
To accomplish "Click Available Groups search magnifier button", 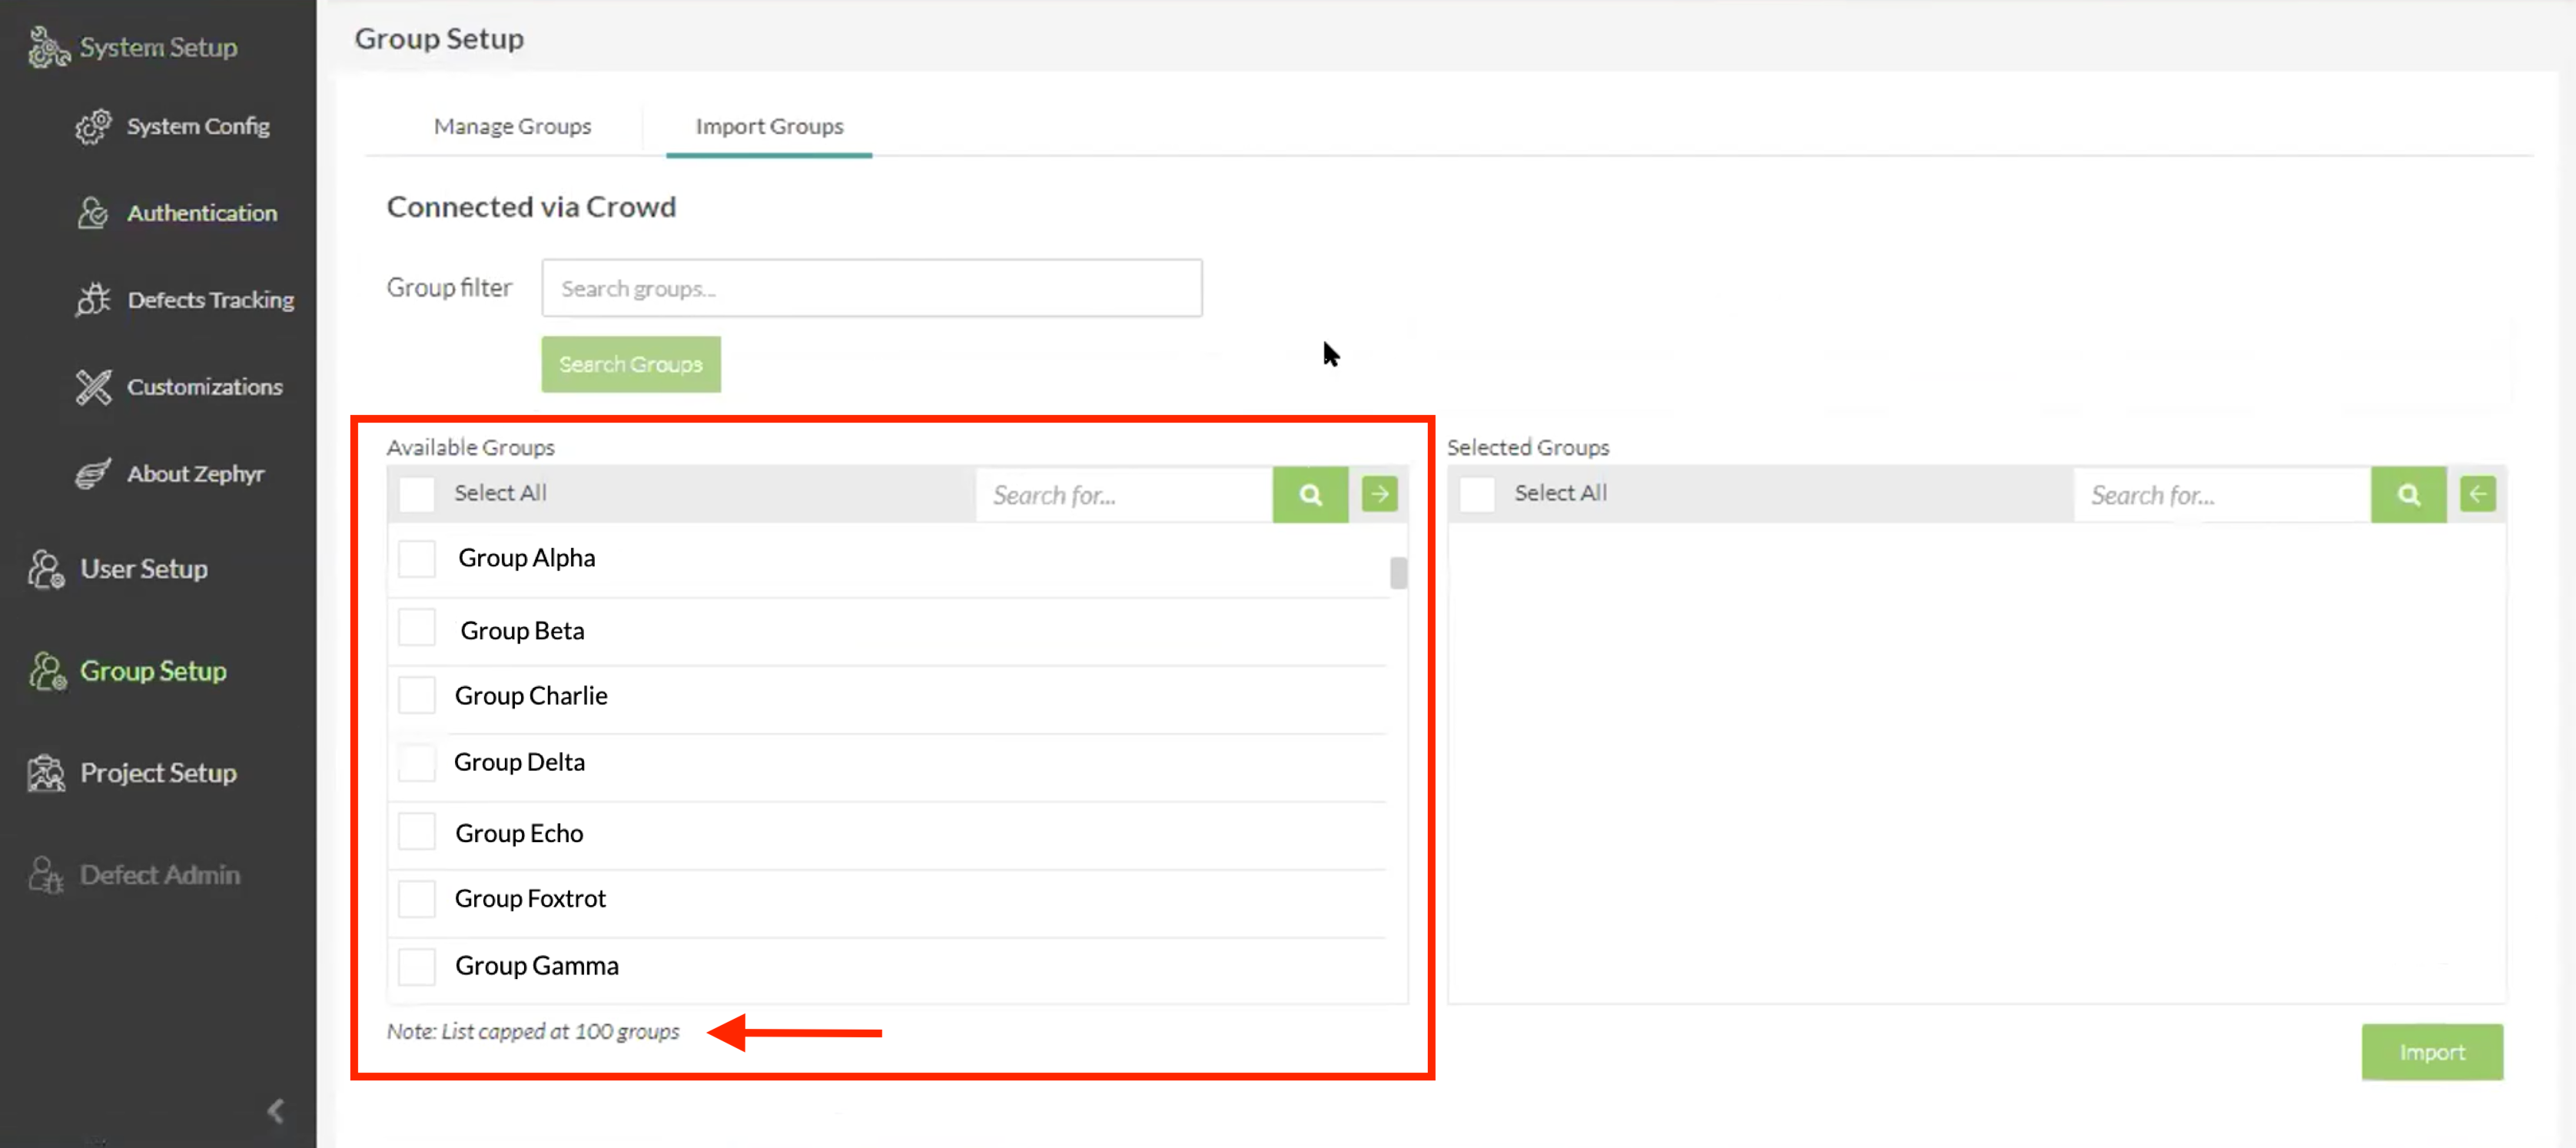I will point(1310,494).
